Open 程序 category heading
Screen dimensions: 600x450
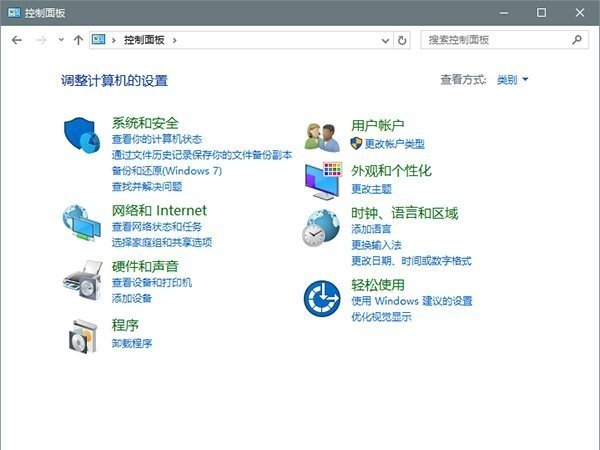coord(125,325)
